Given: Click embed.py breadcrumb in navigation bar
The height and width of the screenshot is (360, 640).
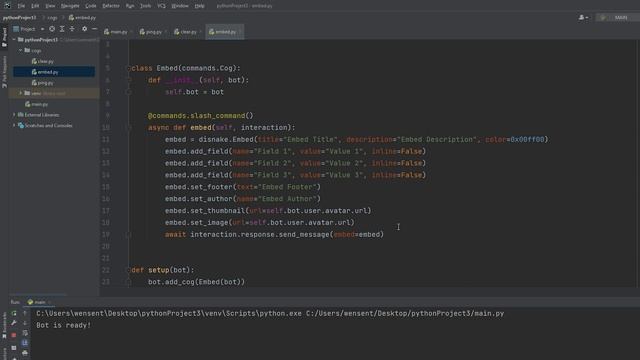Looking at the screenshot, I should pos(82,18).
